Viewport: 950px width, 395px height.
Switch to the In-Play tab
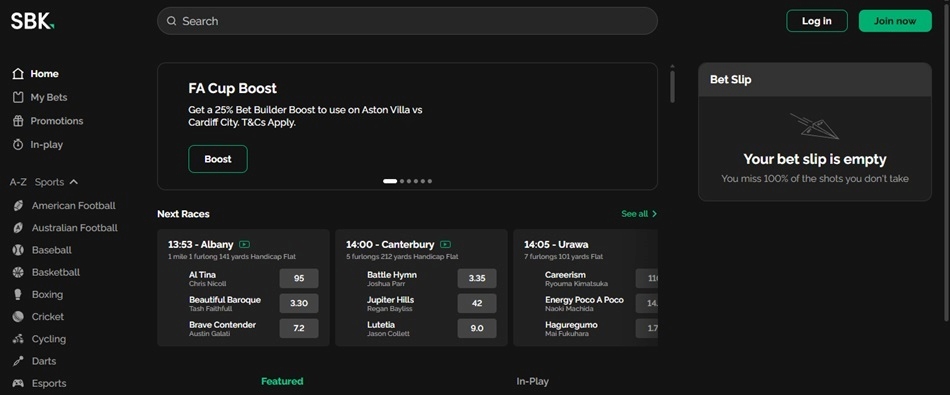click(x=533, y=381)
